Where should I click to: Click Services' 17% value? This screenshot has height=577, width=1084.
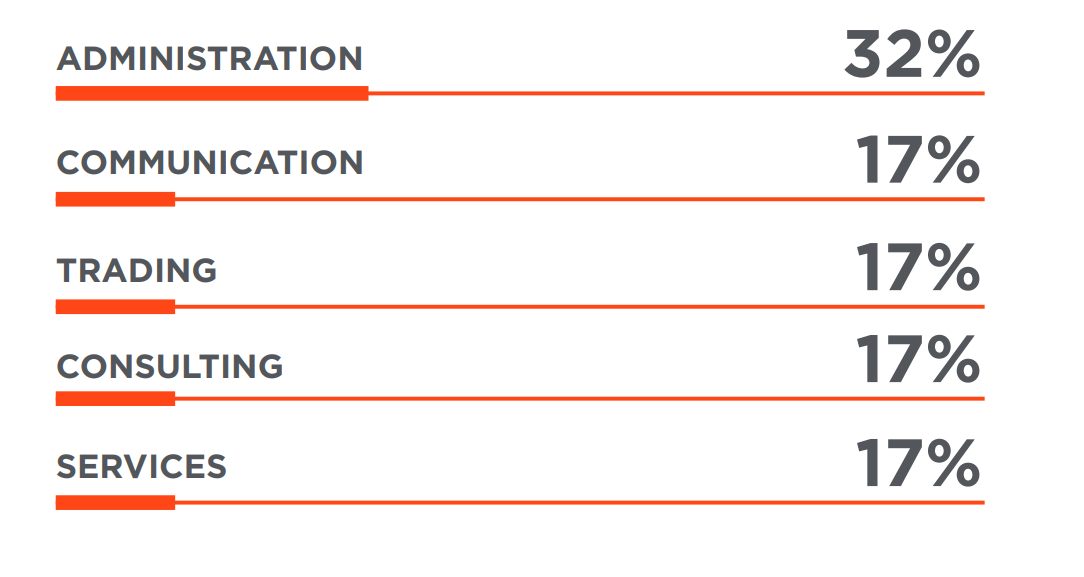point(917,462)
